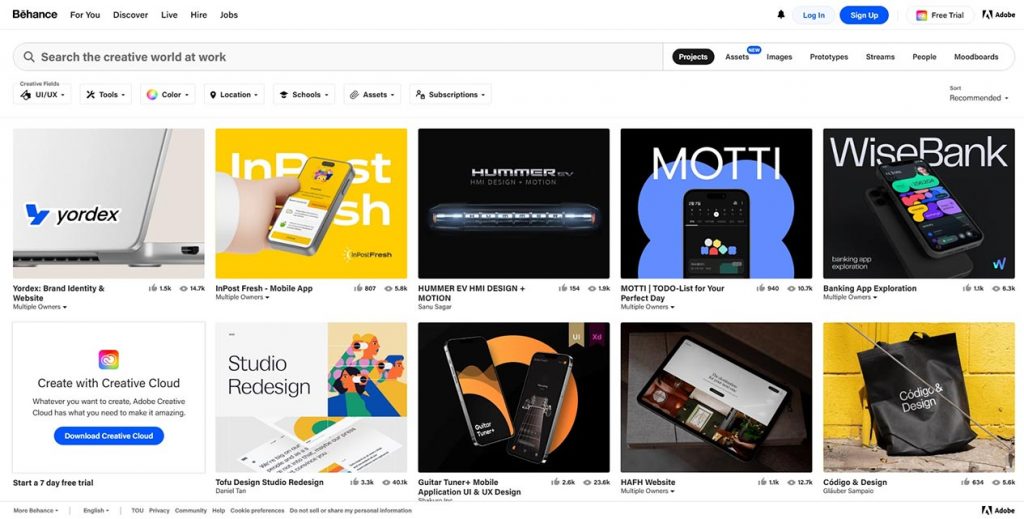Go to For You page
The height and width of the screenshot is (519, 1024).
85,15
